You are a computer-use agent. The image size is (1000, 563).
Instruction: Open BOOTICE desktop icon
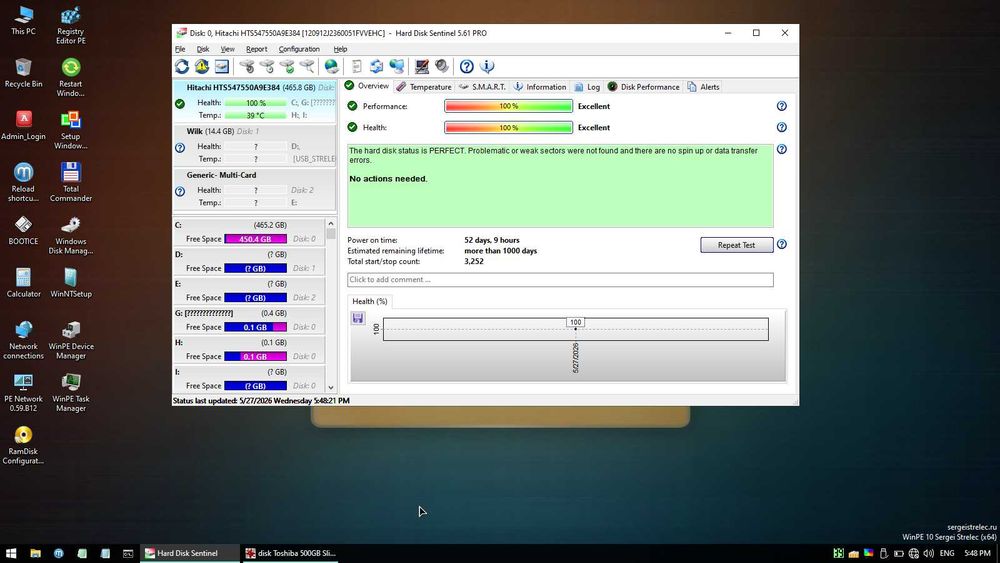tap(24, 230)
